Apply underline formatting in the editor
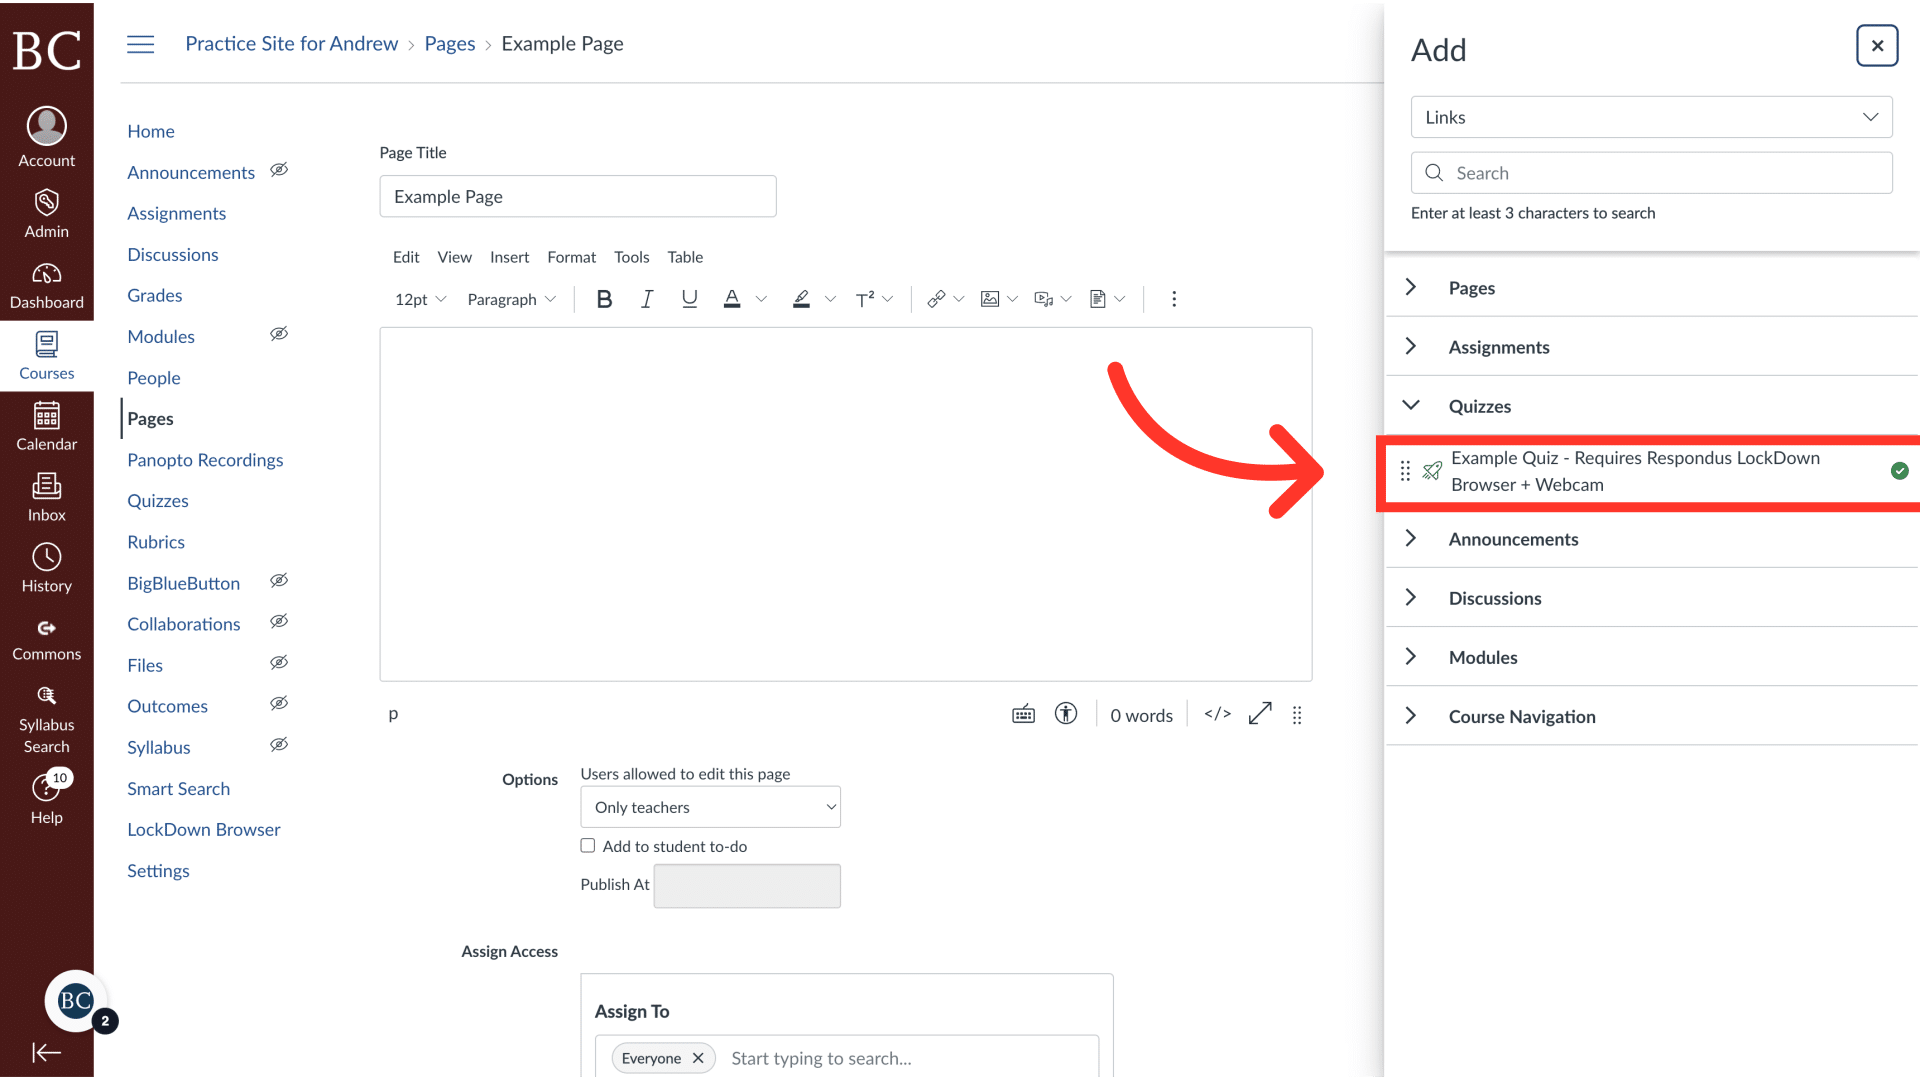This screenshot has height=1080, width=1920. coord(689,298)
